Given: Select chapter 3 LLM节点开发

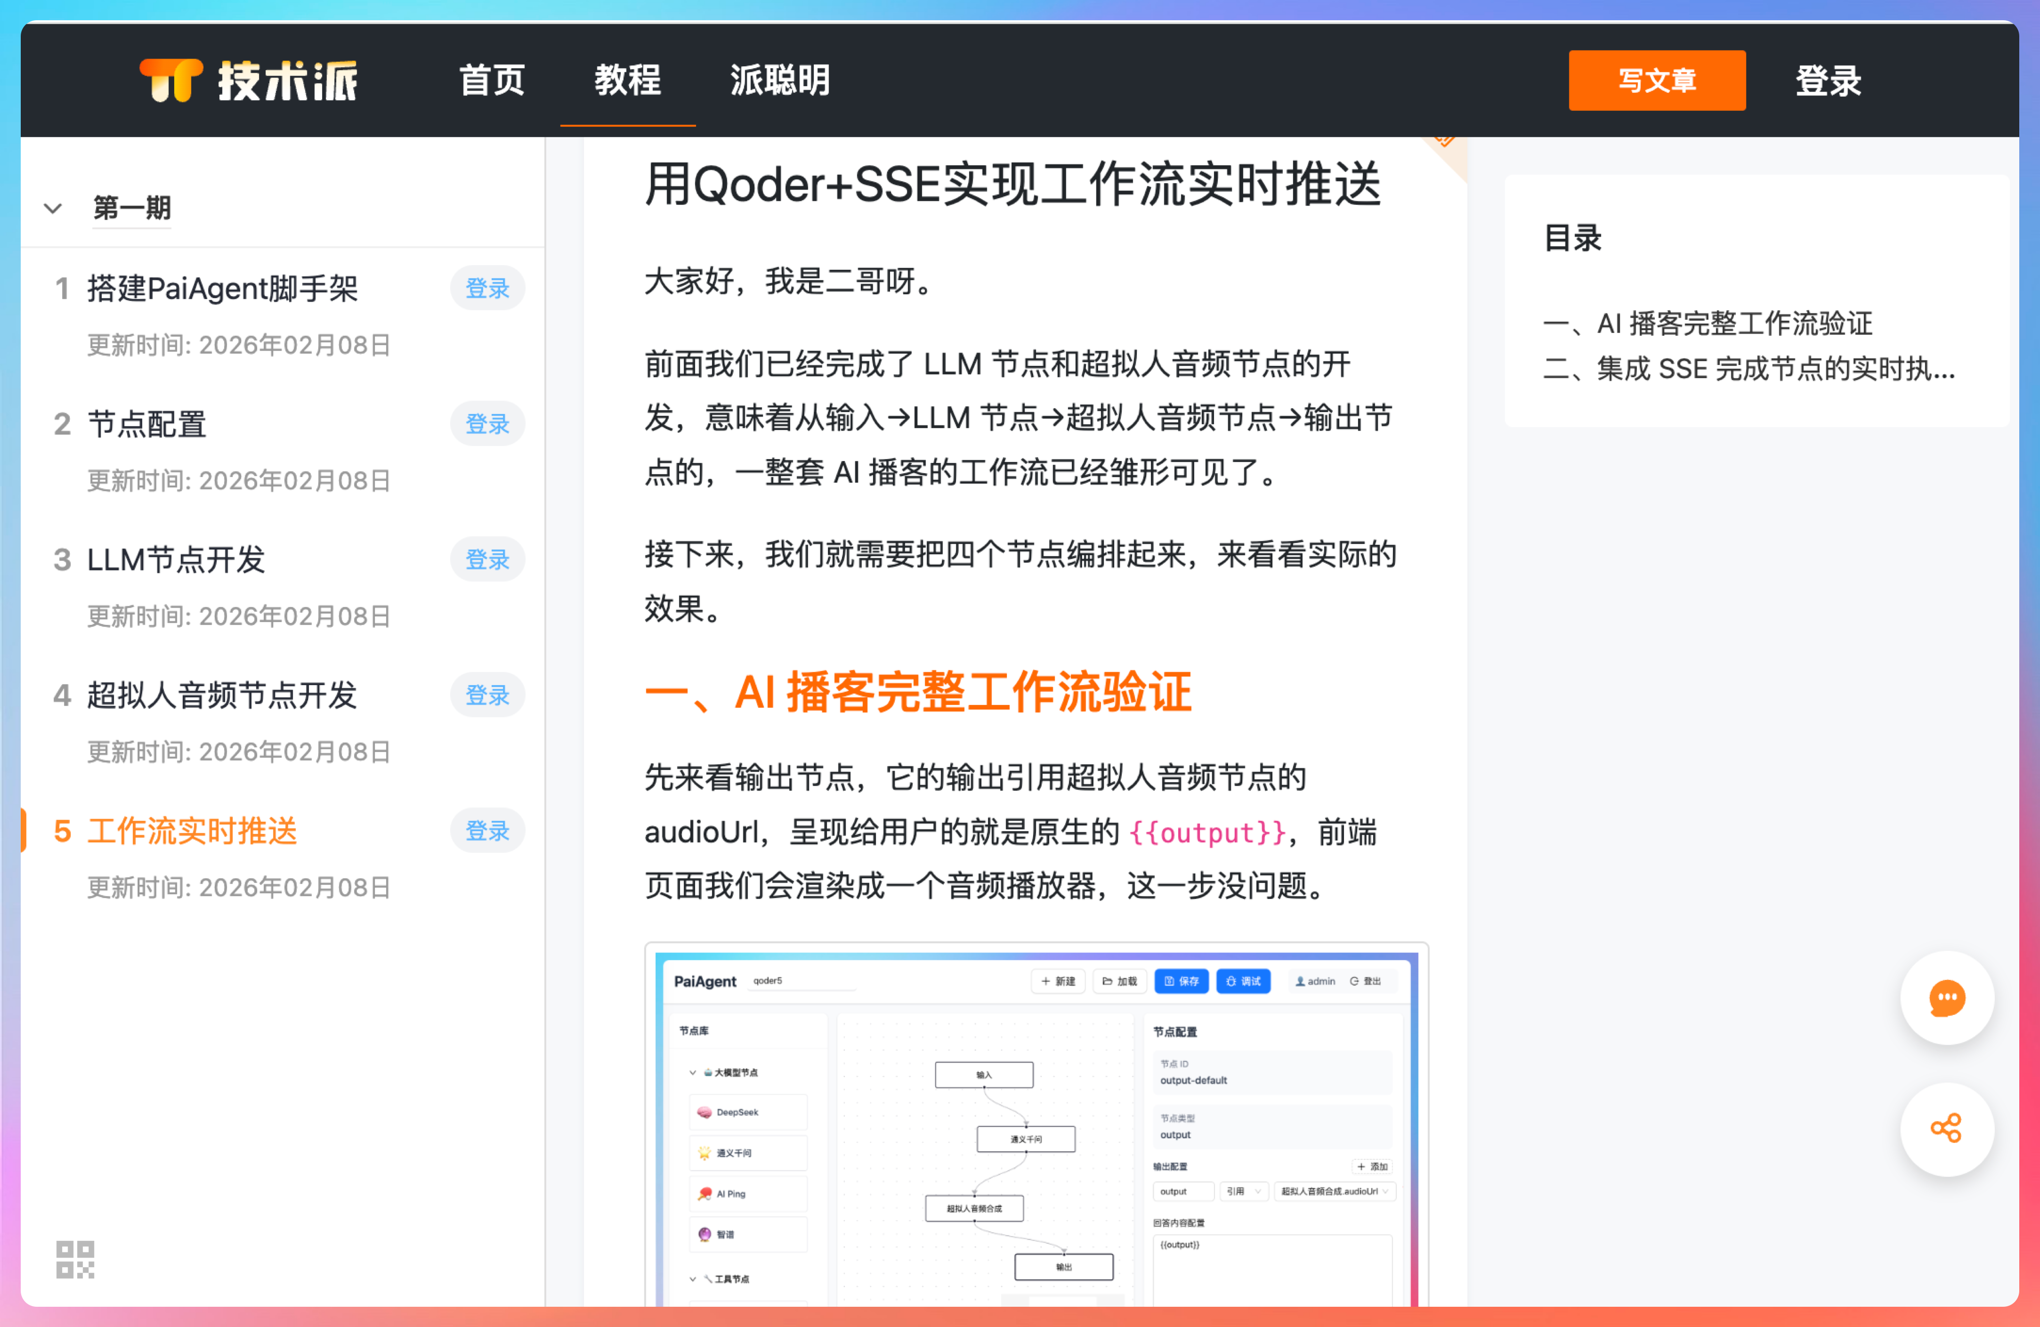Looking at the screenshot, I should click(x=176, y=560).
